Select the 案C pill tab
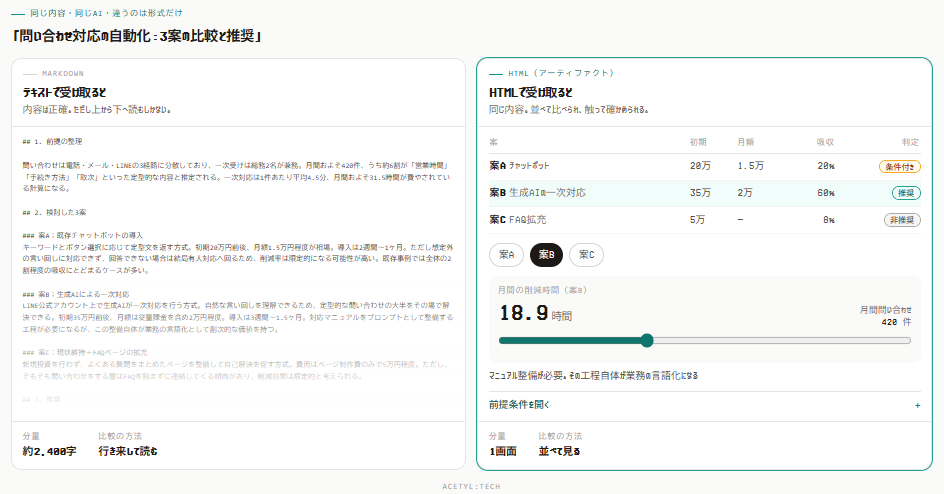 [586, 255]
